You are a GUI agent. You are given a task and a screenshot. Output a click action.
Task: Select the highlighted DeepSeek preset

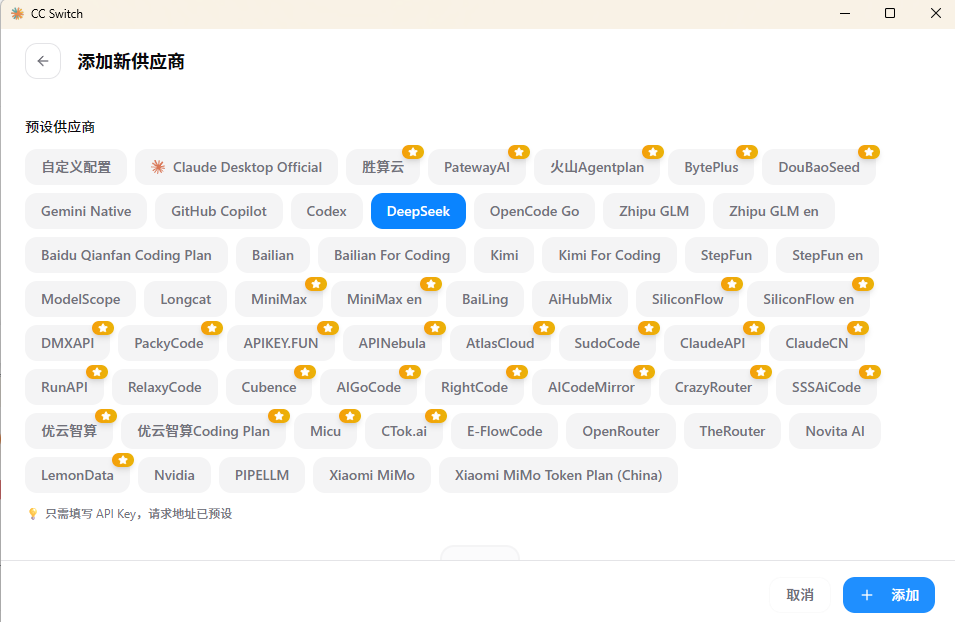point(418,211)
